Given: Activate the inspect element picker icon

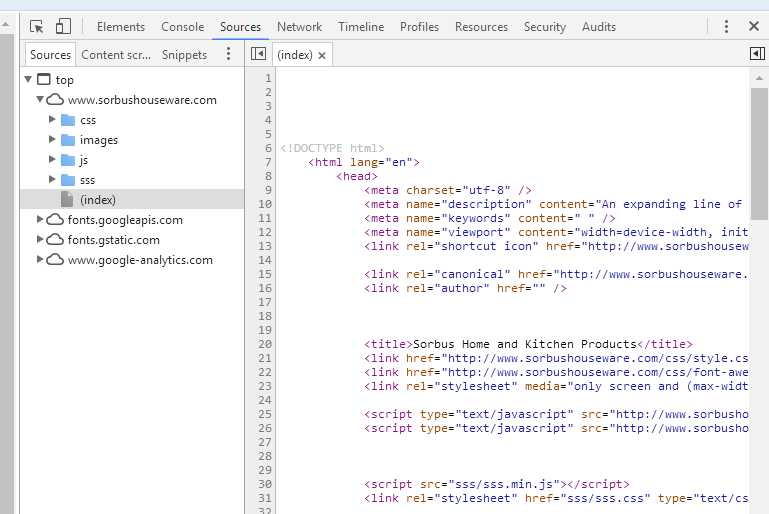Looking at the screenshot, I should (x=37, y=26).
